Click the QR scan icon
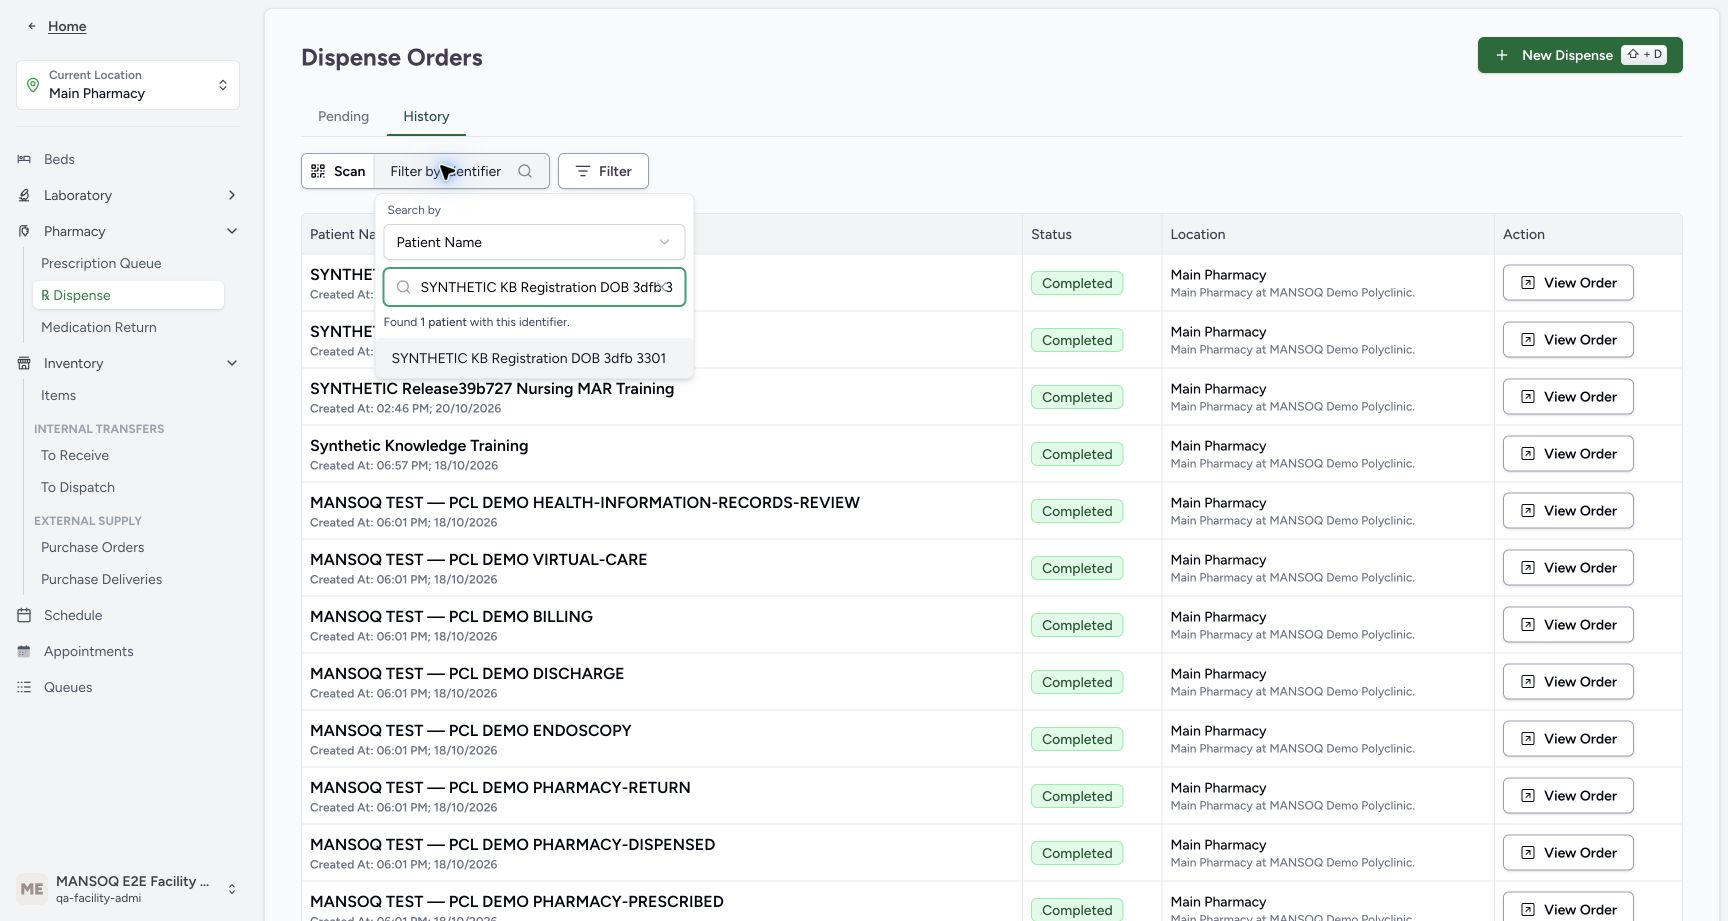Image resolution: width=1728 pixels, height=921 pixels. pyautogui.click(x=318, y=171)
